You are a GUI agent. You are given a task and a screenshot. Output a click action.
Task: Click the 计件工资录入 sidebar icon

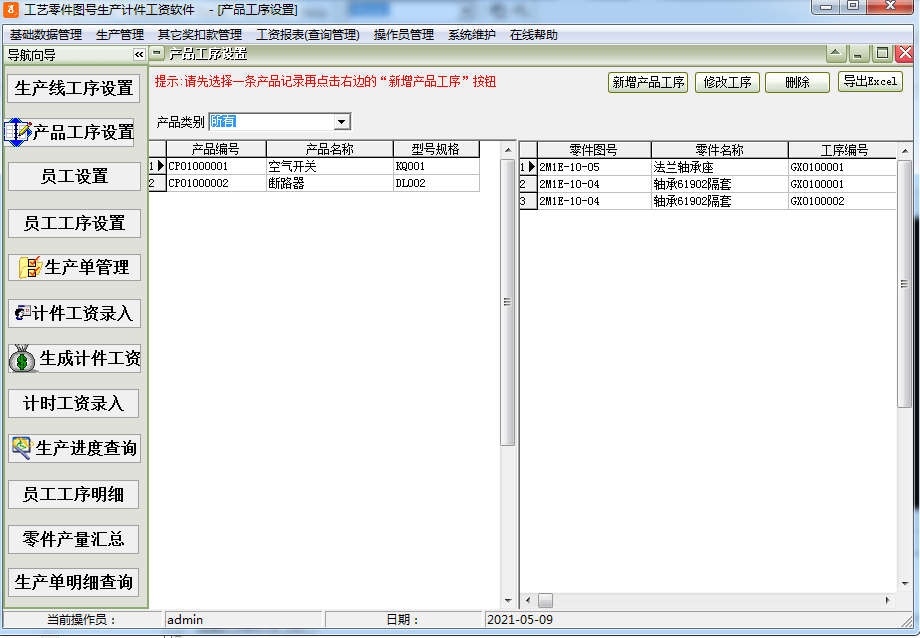click(25, 312)
